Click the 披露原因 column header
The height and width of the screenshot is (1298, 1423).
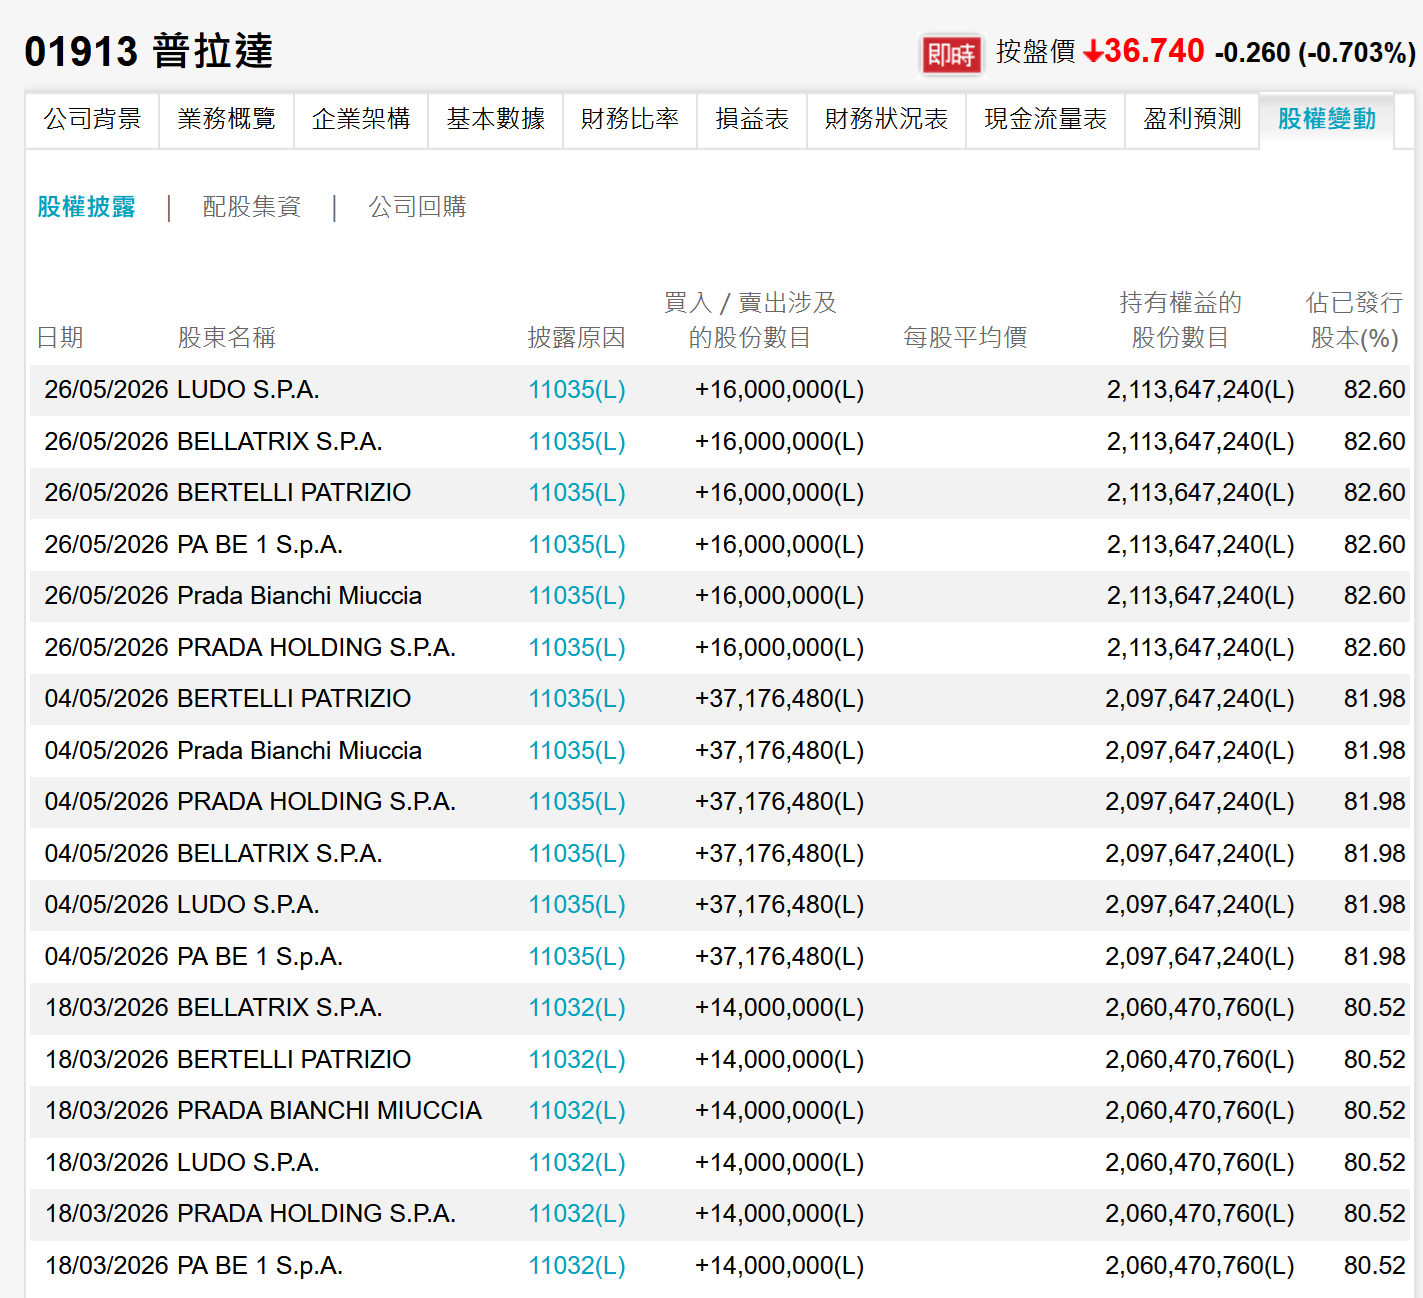point(577,338)
